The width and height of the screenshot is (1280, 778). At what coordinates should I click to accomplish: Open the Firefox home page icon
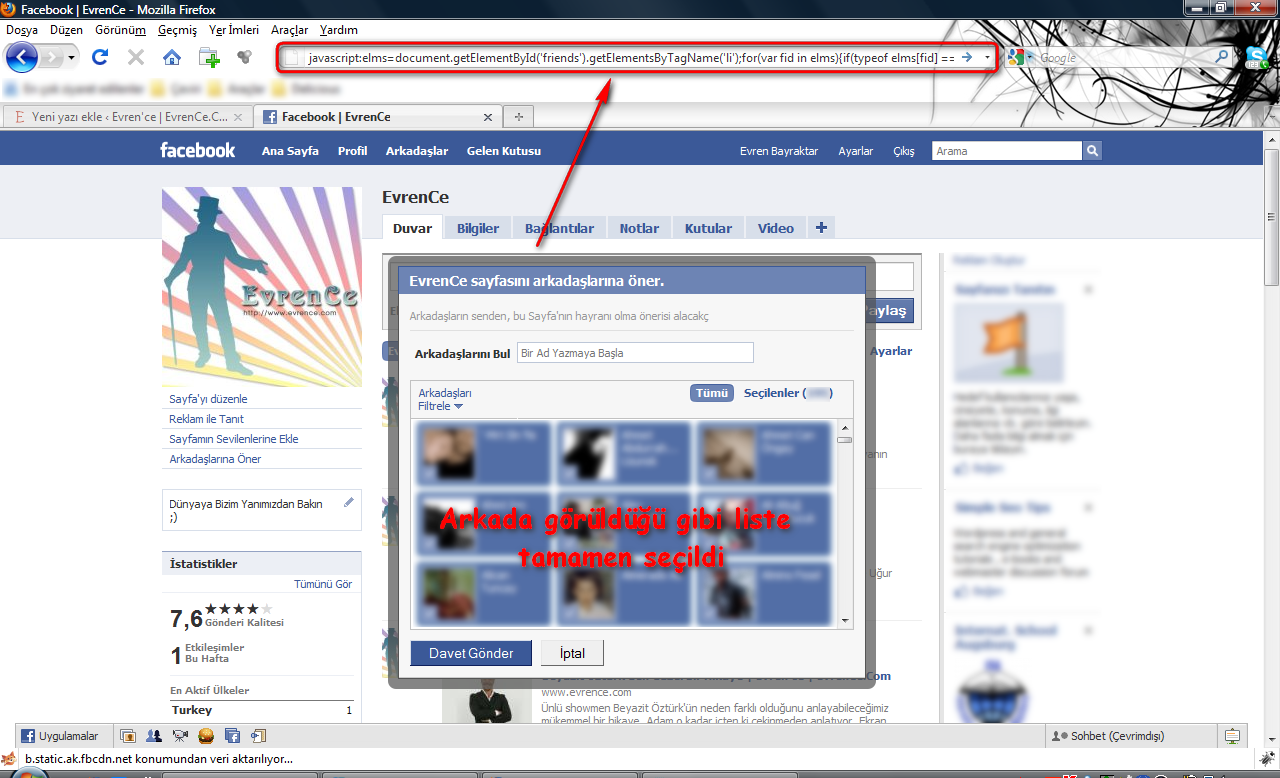(172, 57)
